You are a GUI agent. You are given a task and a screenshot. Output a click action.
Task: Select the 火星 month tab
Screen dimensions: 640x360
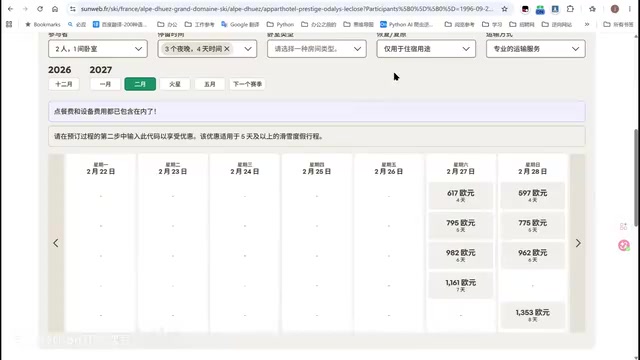[175, 84]
